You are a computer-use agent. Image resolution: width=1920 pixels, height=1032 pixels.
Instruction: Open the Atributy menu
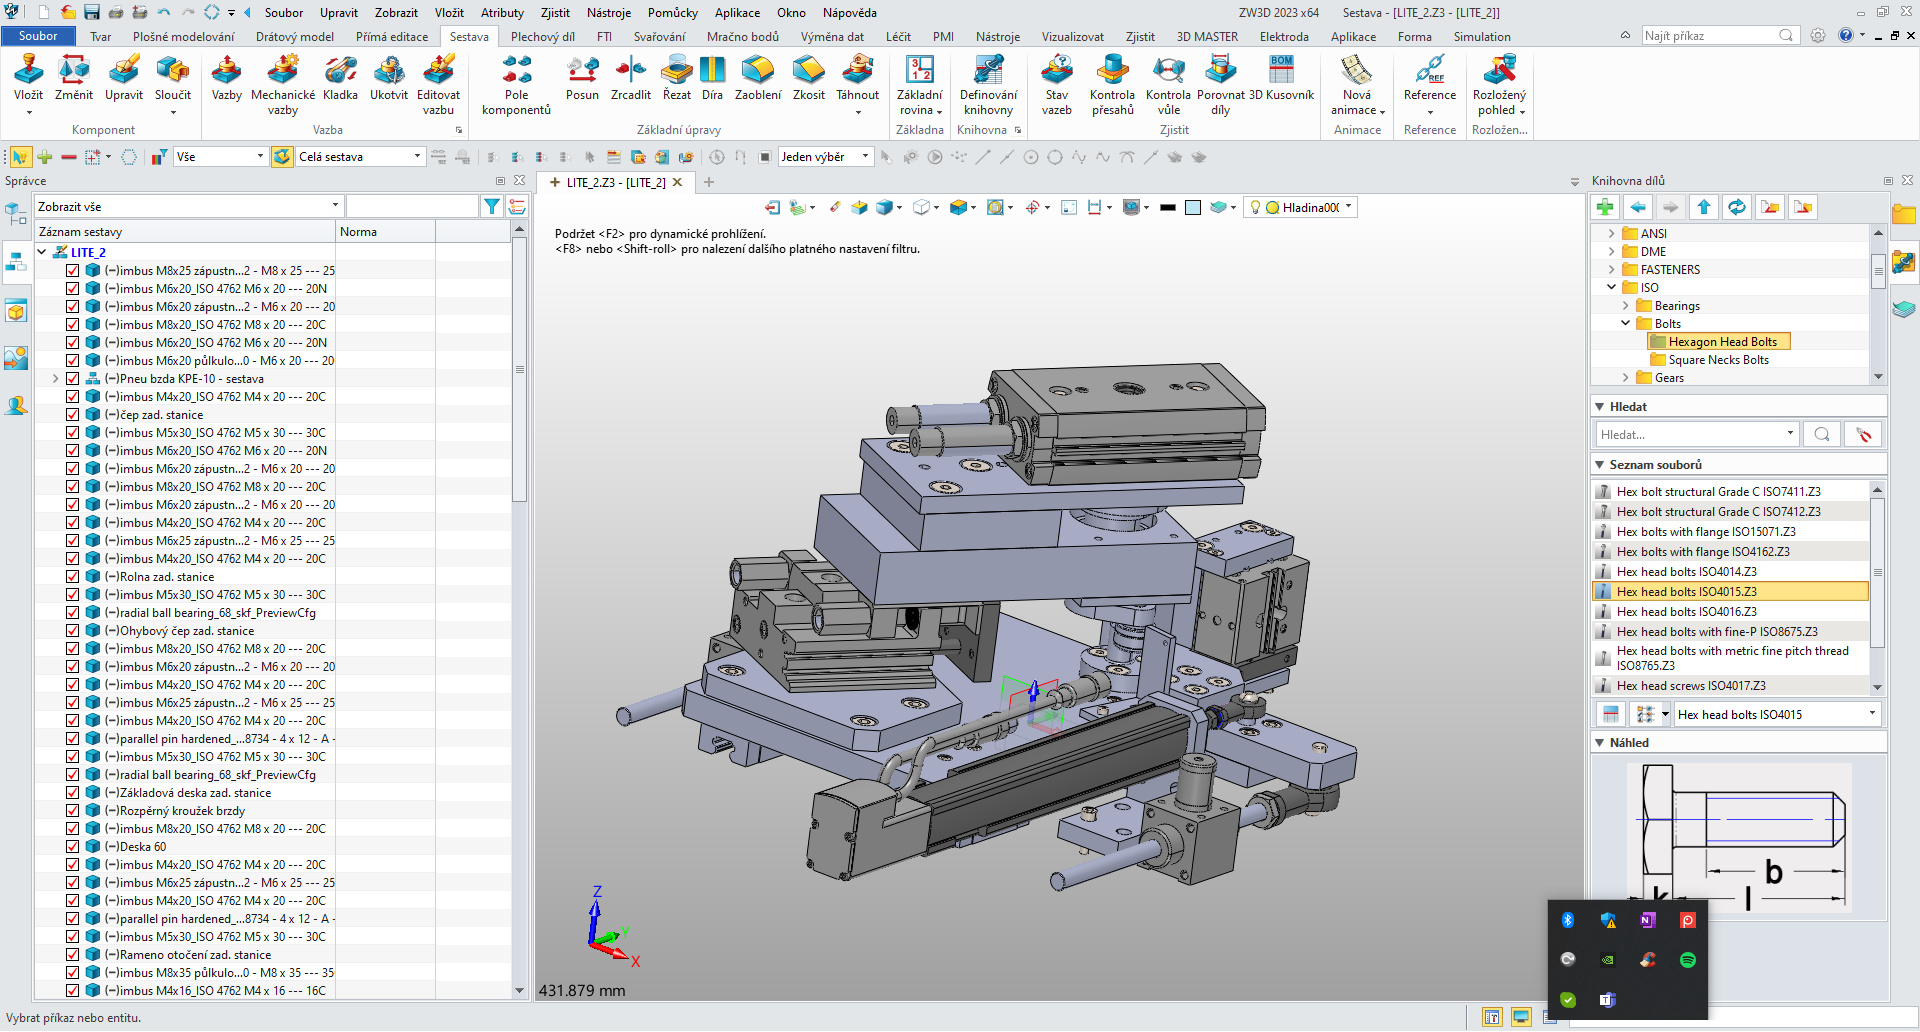coord(502,13)
